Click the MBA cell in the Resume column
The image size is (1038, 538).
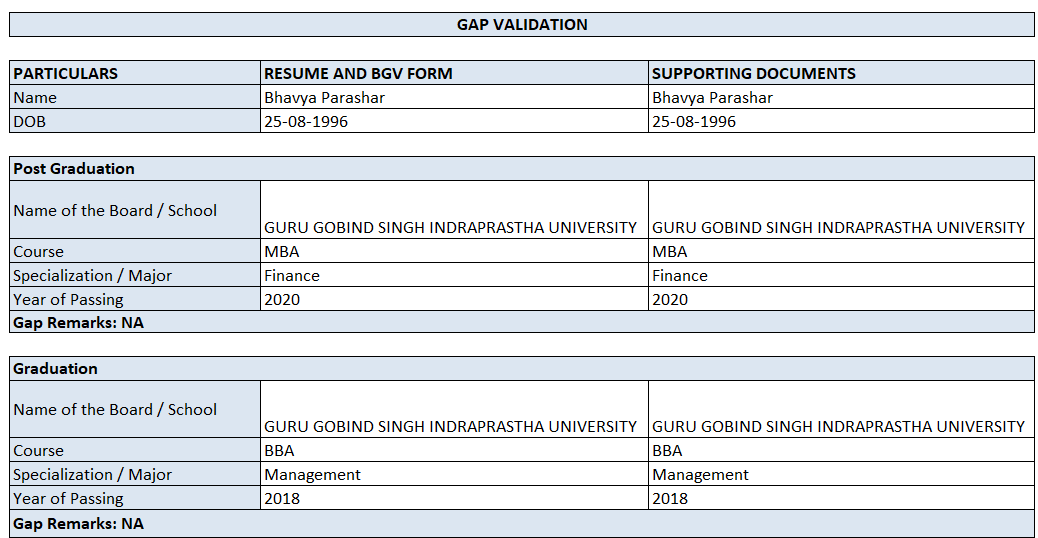tap(454, 252)
